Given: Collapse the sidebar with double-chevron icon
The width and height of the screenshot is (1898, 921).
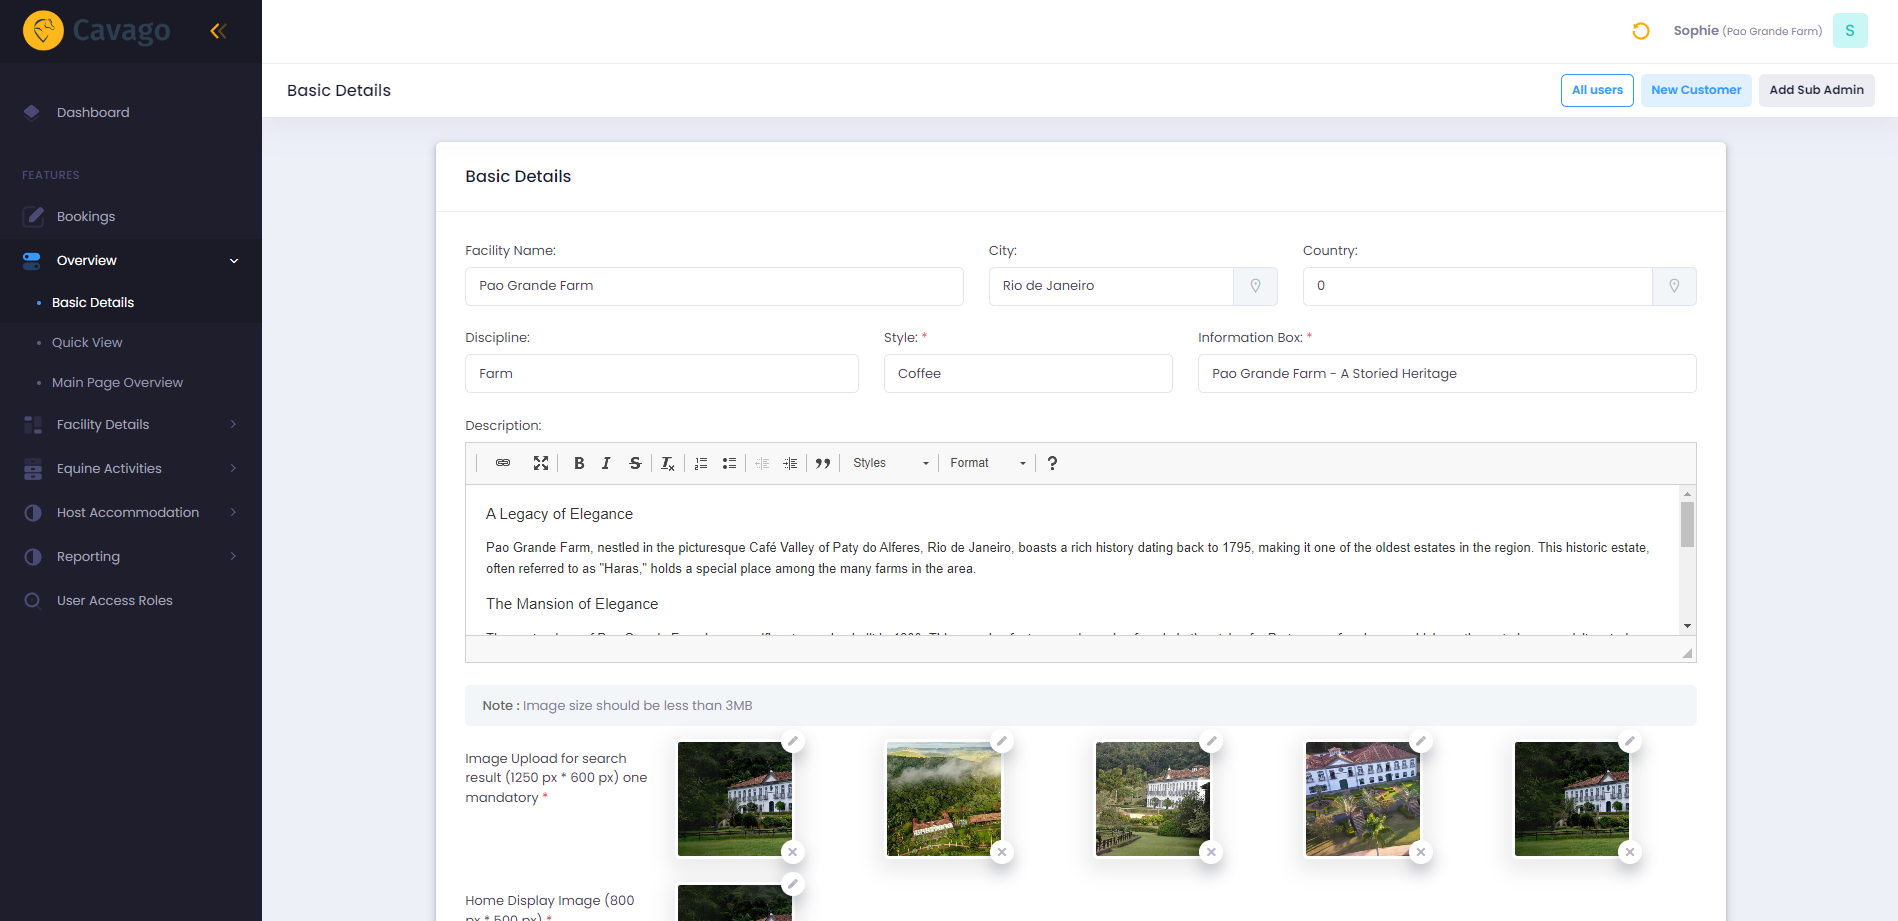Looking at the screenshot, I should (218, 31).
